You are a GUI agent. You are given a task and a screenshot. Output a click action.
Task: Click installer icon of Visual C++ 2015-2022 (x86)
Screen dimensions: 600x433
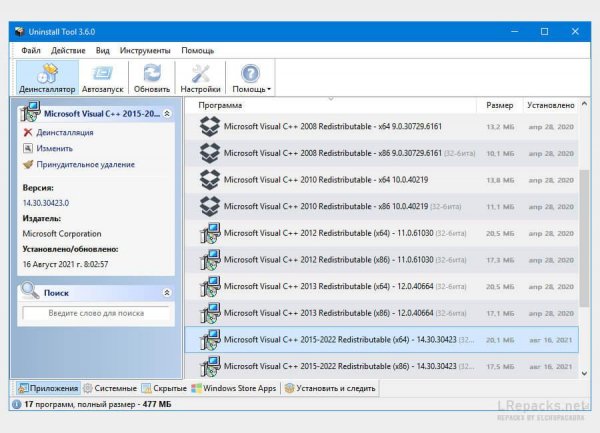pos(210,366)
